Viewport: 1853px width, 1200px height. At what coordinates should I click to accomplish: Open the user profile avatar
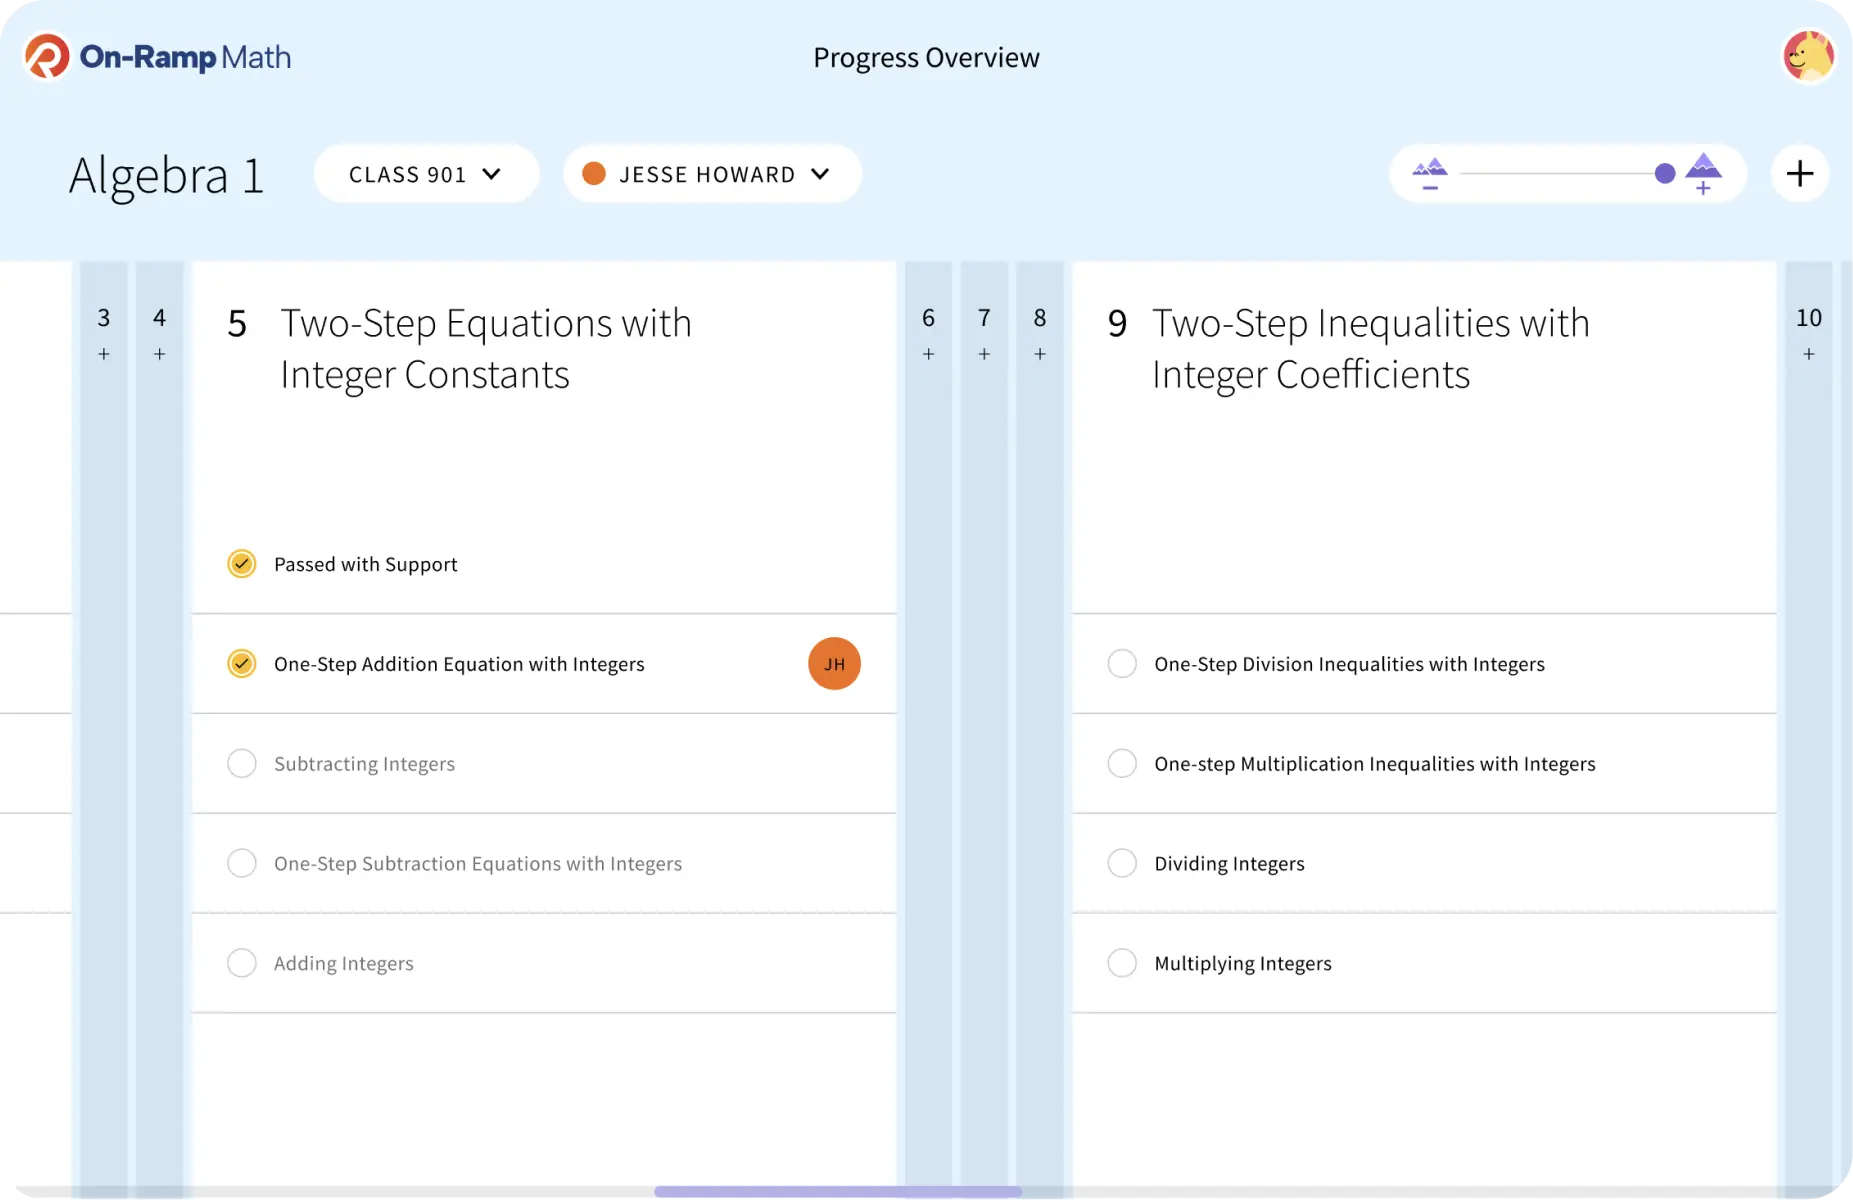pos(1808,56)
